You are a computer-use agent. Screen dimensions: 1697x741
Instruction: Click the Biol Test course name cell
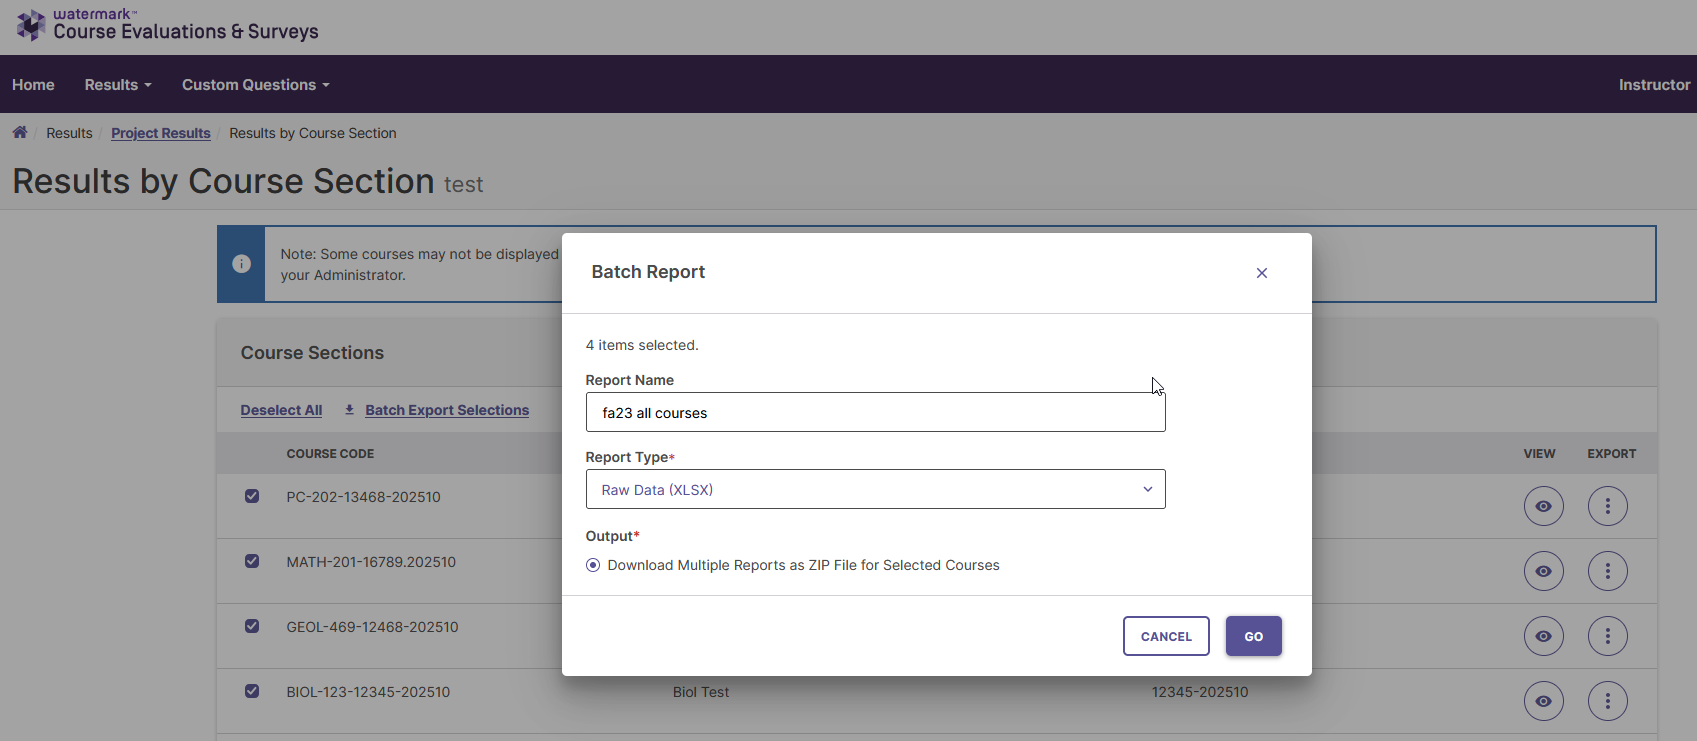[x=701, y=692]
